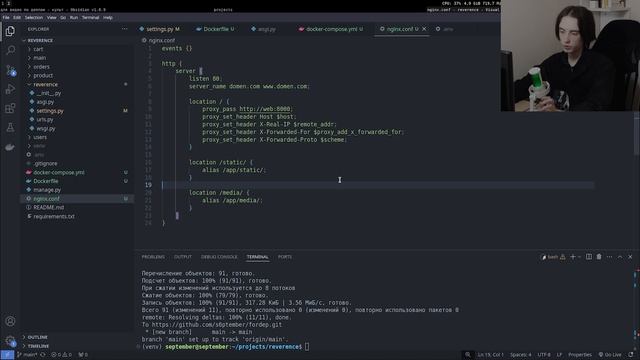The width and height of the screenshot is (640, 360).
Task: Open the Selection menu
Action: click(34, 18)
